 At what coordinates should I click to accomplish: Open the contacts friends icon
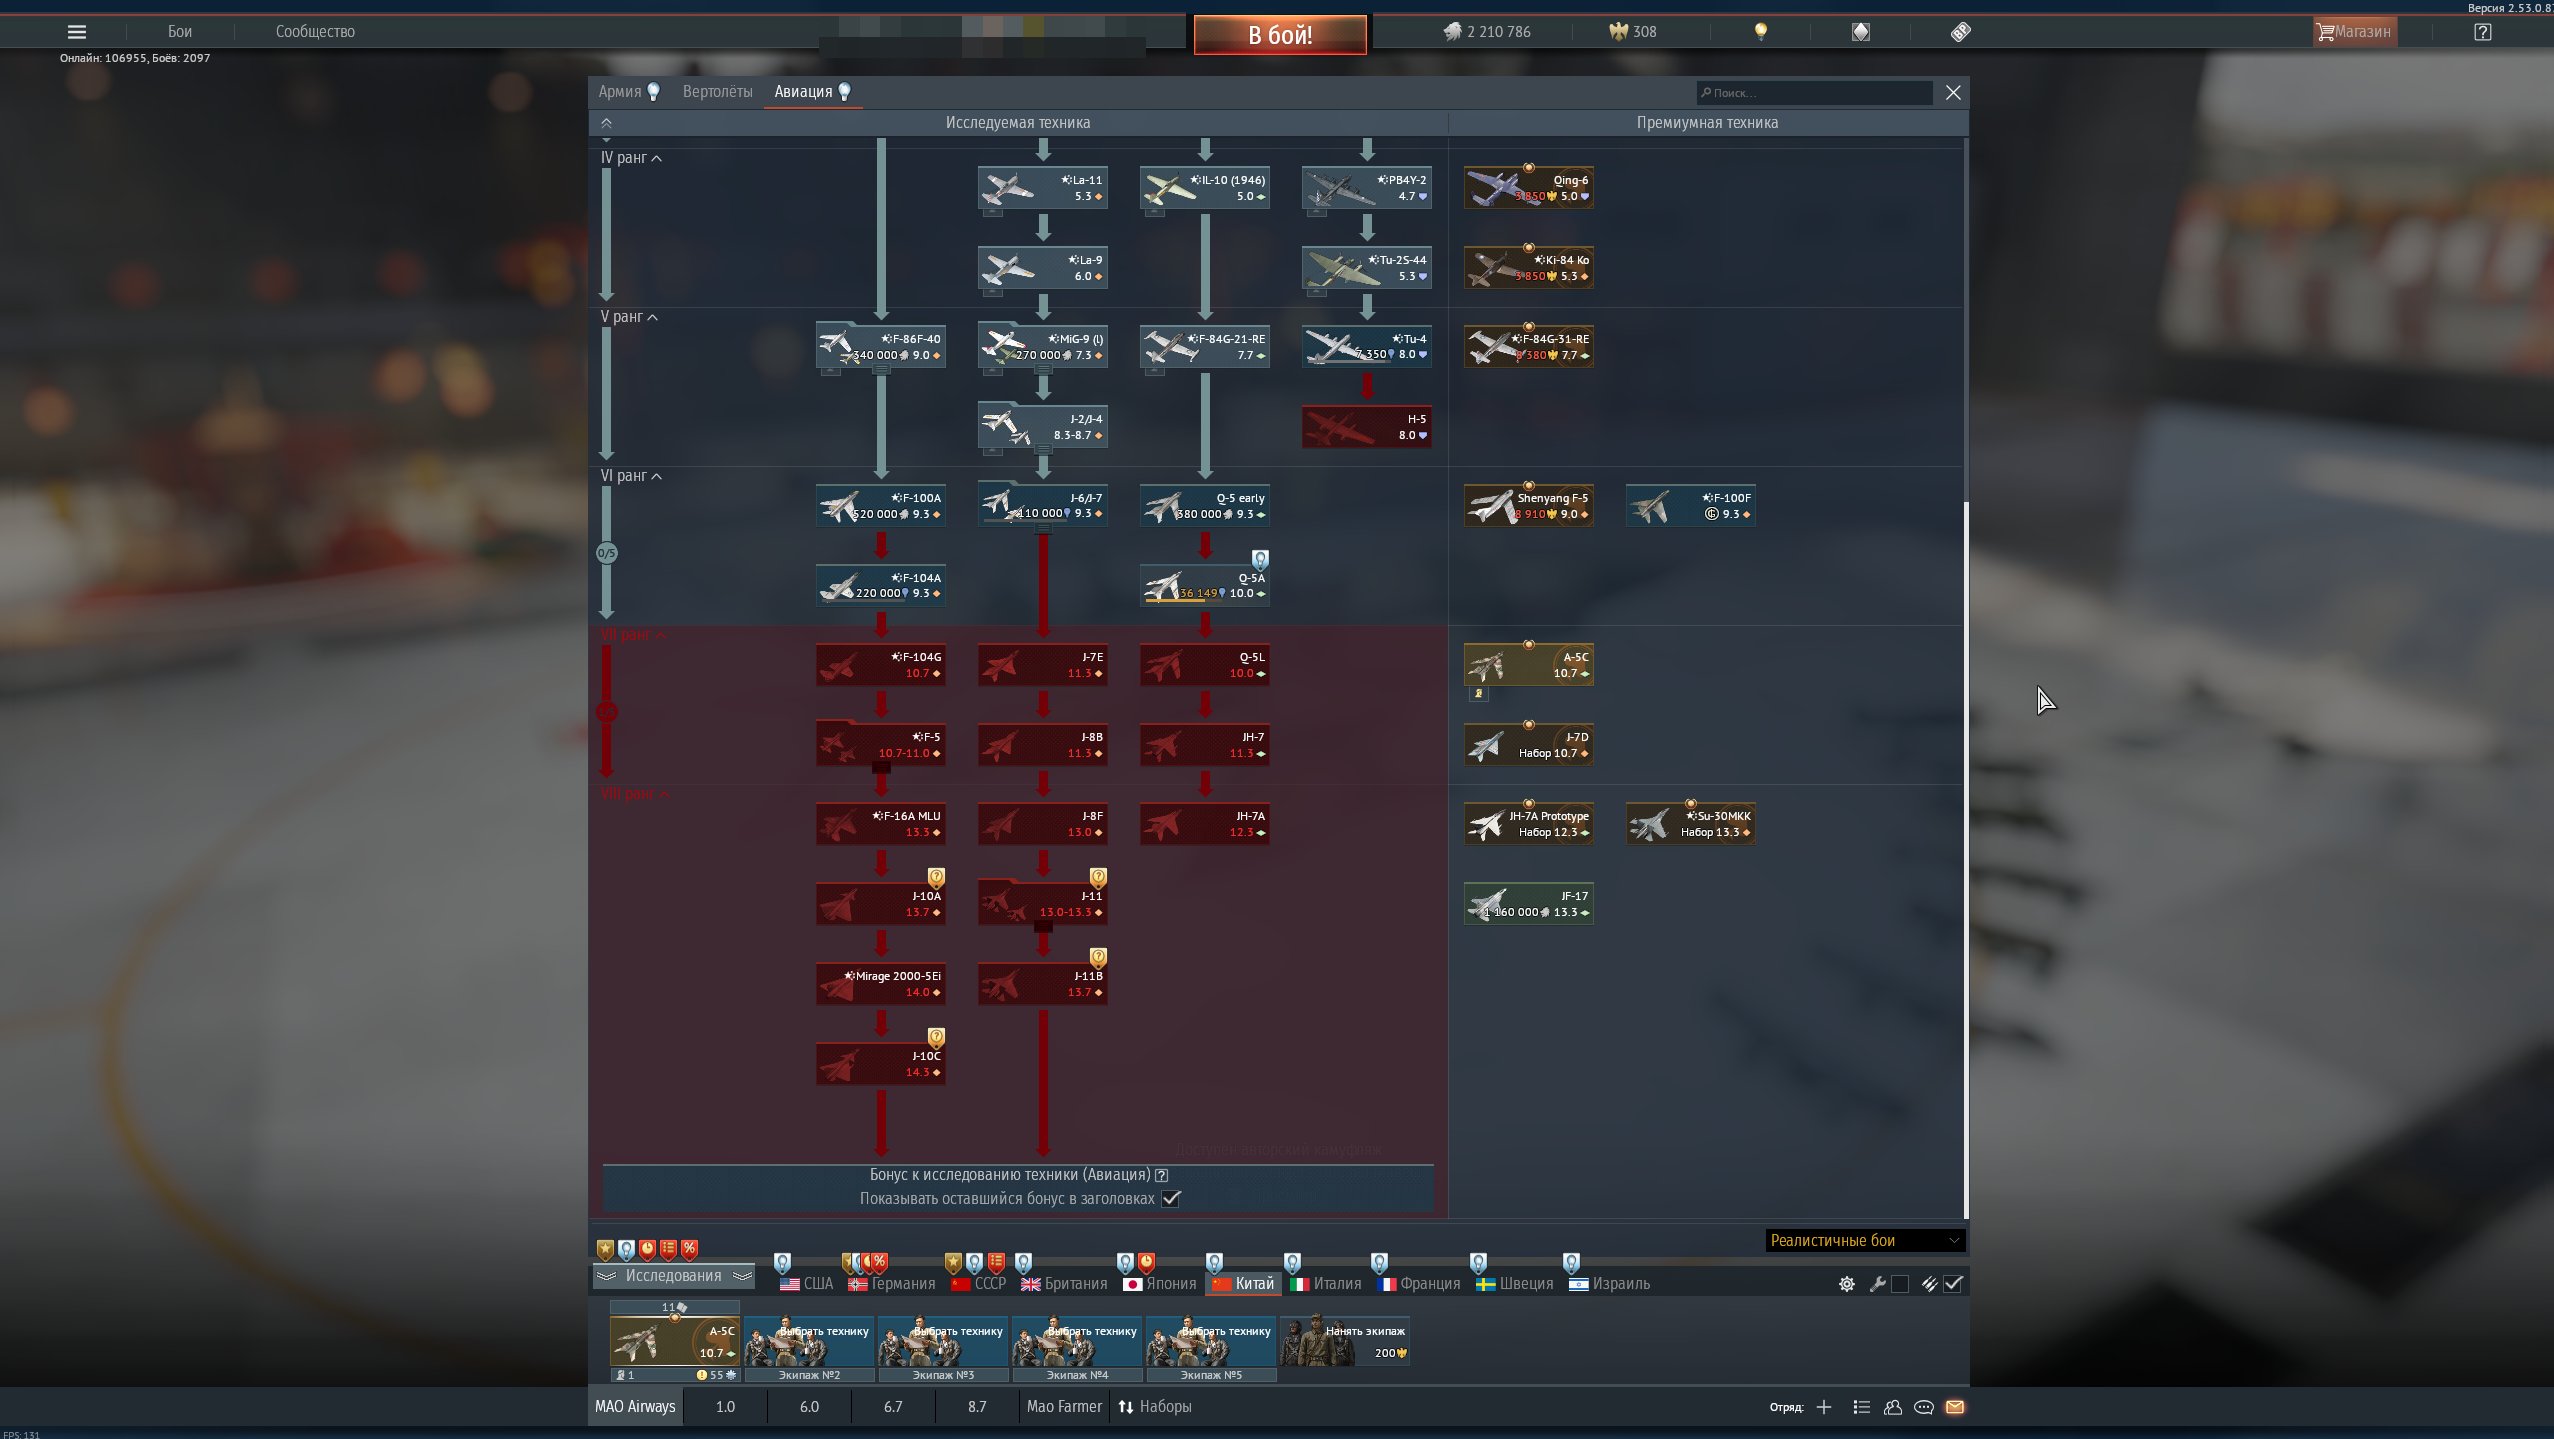click(x=1892, y=1407)
